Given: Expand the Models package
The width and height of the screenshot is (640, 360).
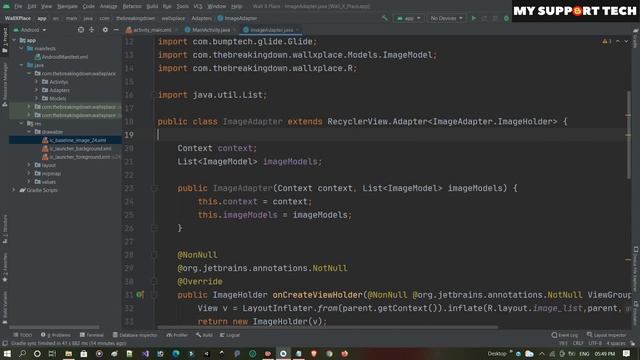Looking at the screenshot, I should click(37, 98).
